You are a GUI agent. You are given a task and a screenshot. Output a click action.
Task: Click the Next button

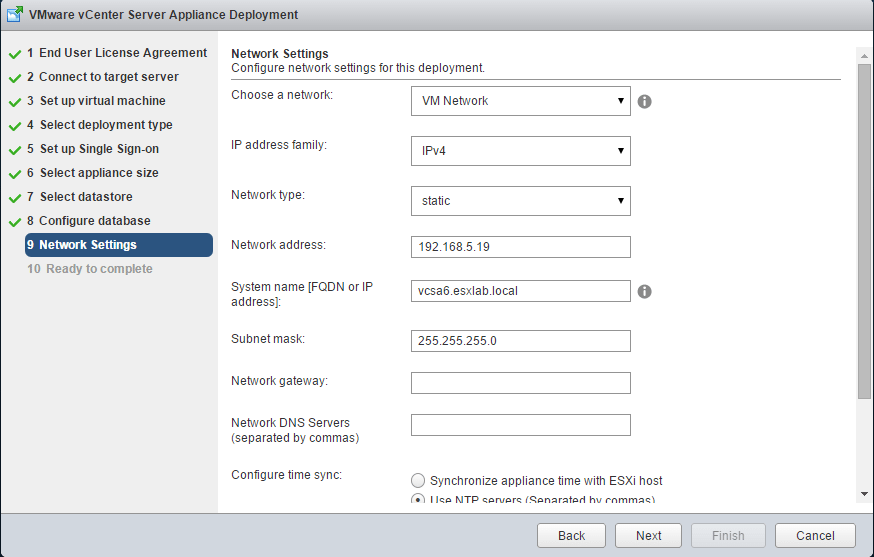[x=648, y=536]
